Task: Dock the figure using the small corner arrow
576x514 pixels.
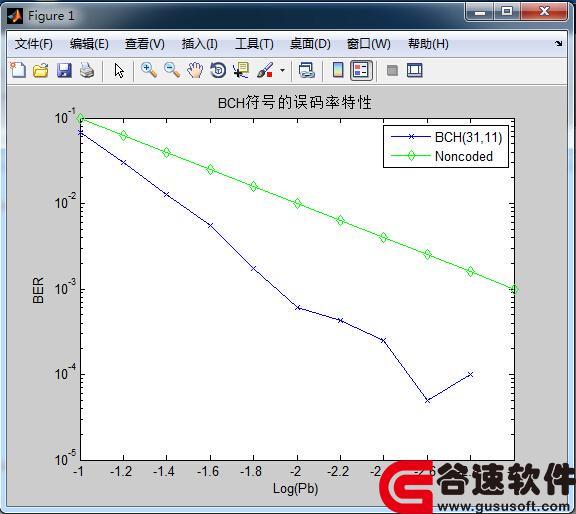Action: (x=558, y=43)
